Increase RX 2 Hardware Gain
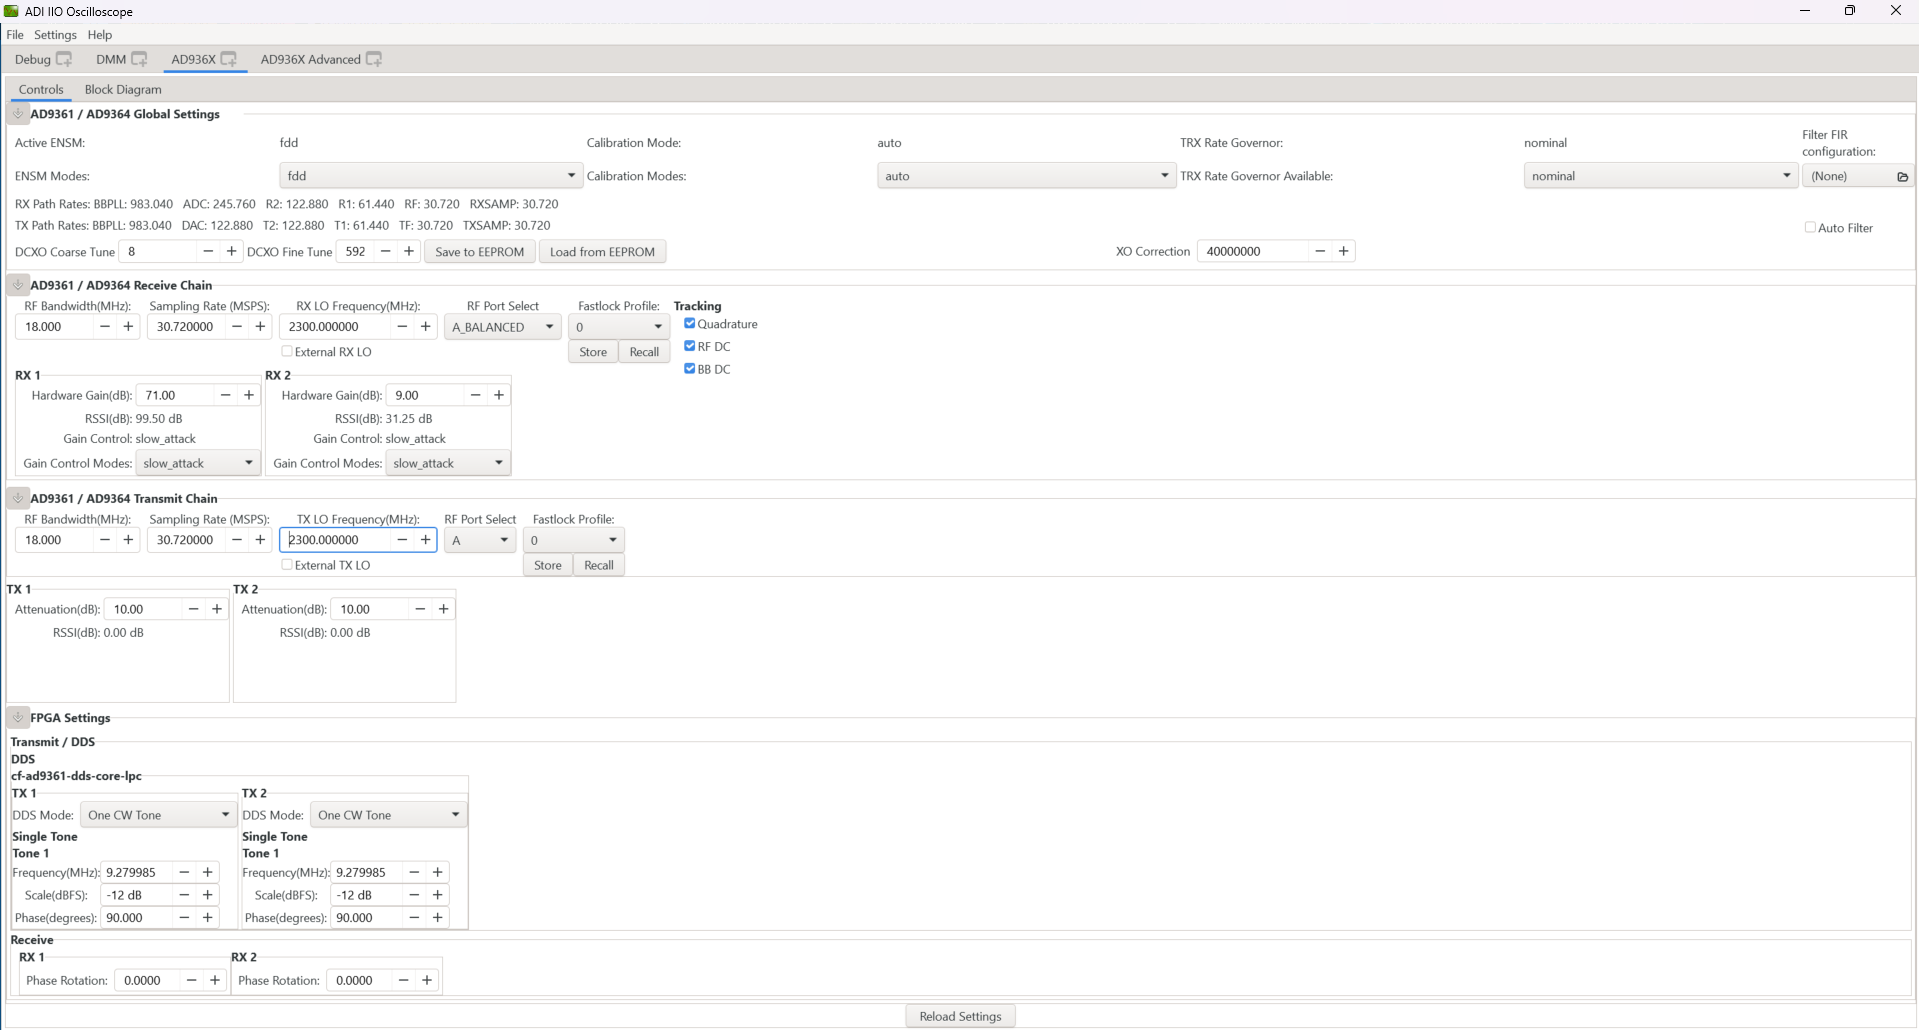1919x1030 pixels. click(x=499, y=395)
